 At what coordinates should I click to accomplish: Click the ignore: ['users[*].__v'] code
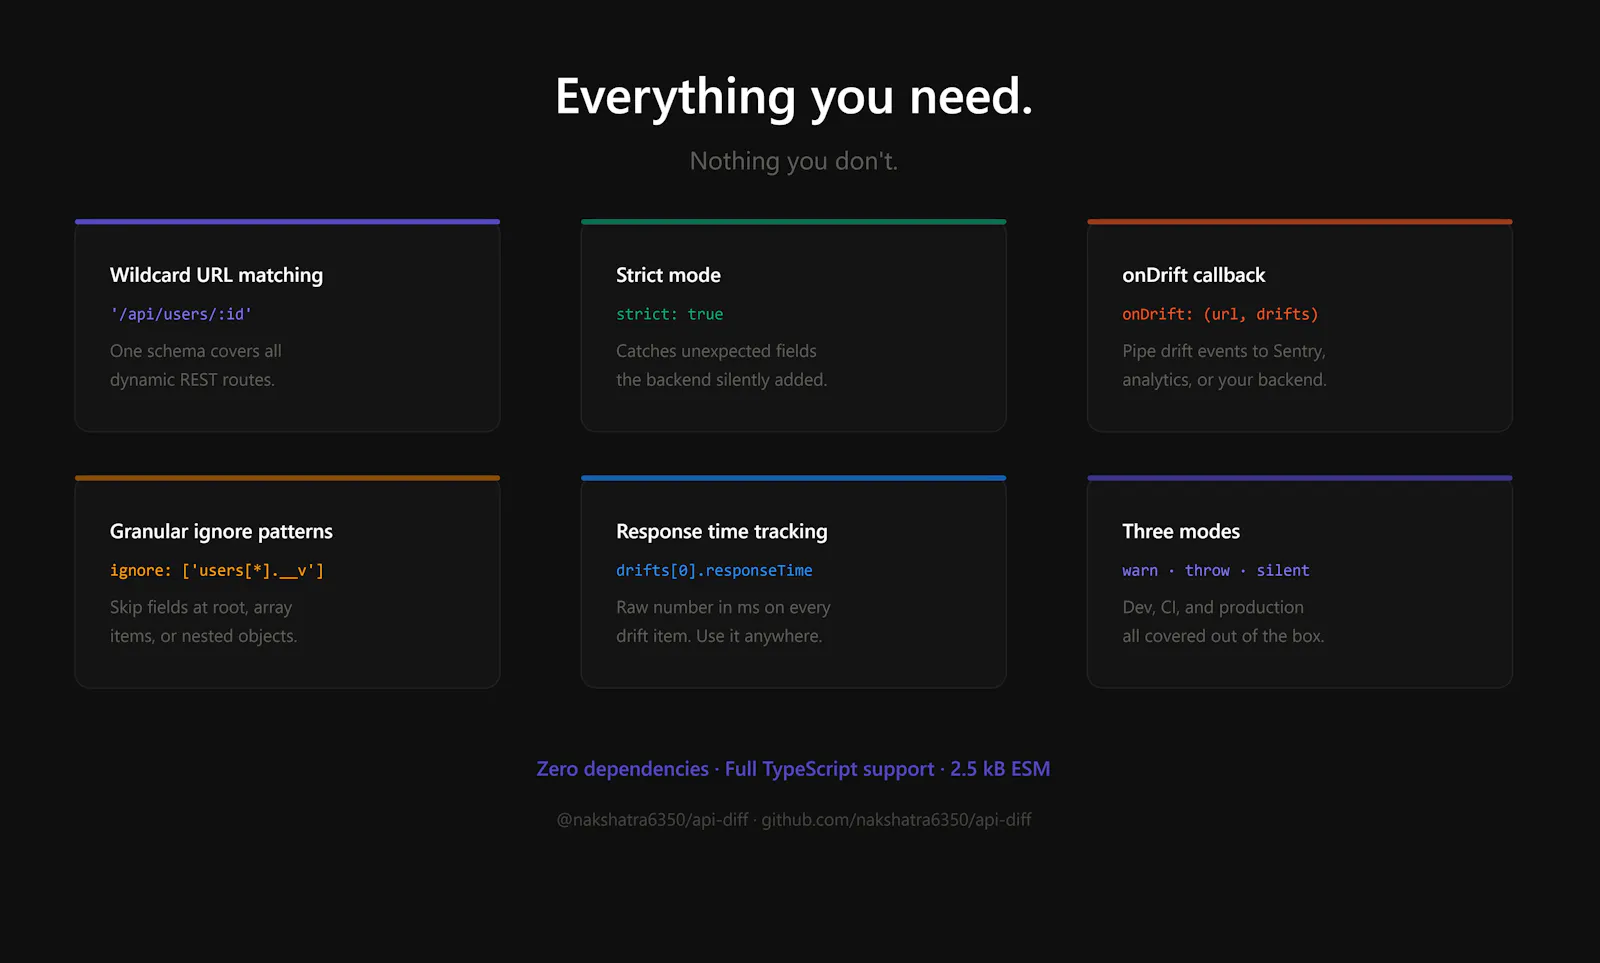pos(217,571)
